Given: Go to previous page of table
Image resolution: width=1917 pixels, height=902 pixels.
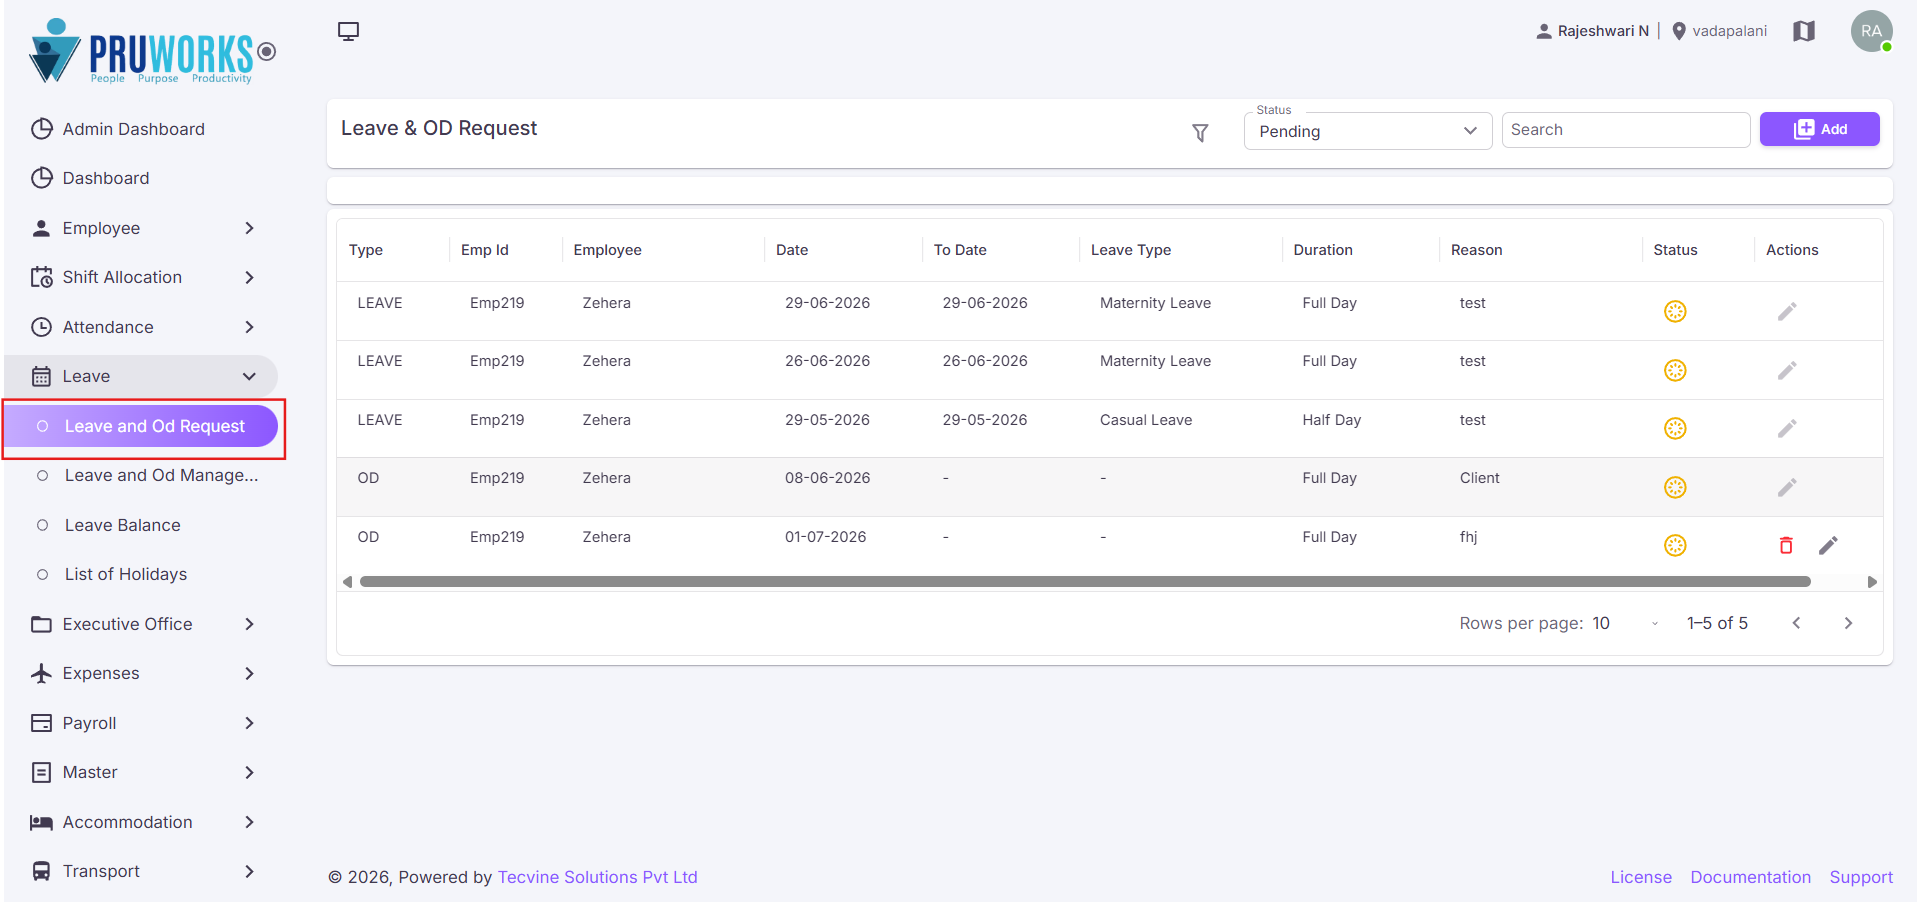Looking at the screenshot, I should pyautogui.click(x=1796, y=623).
